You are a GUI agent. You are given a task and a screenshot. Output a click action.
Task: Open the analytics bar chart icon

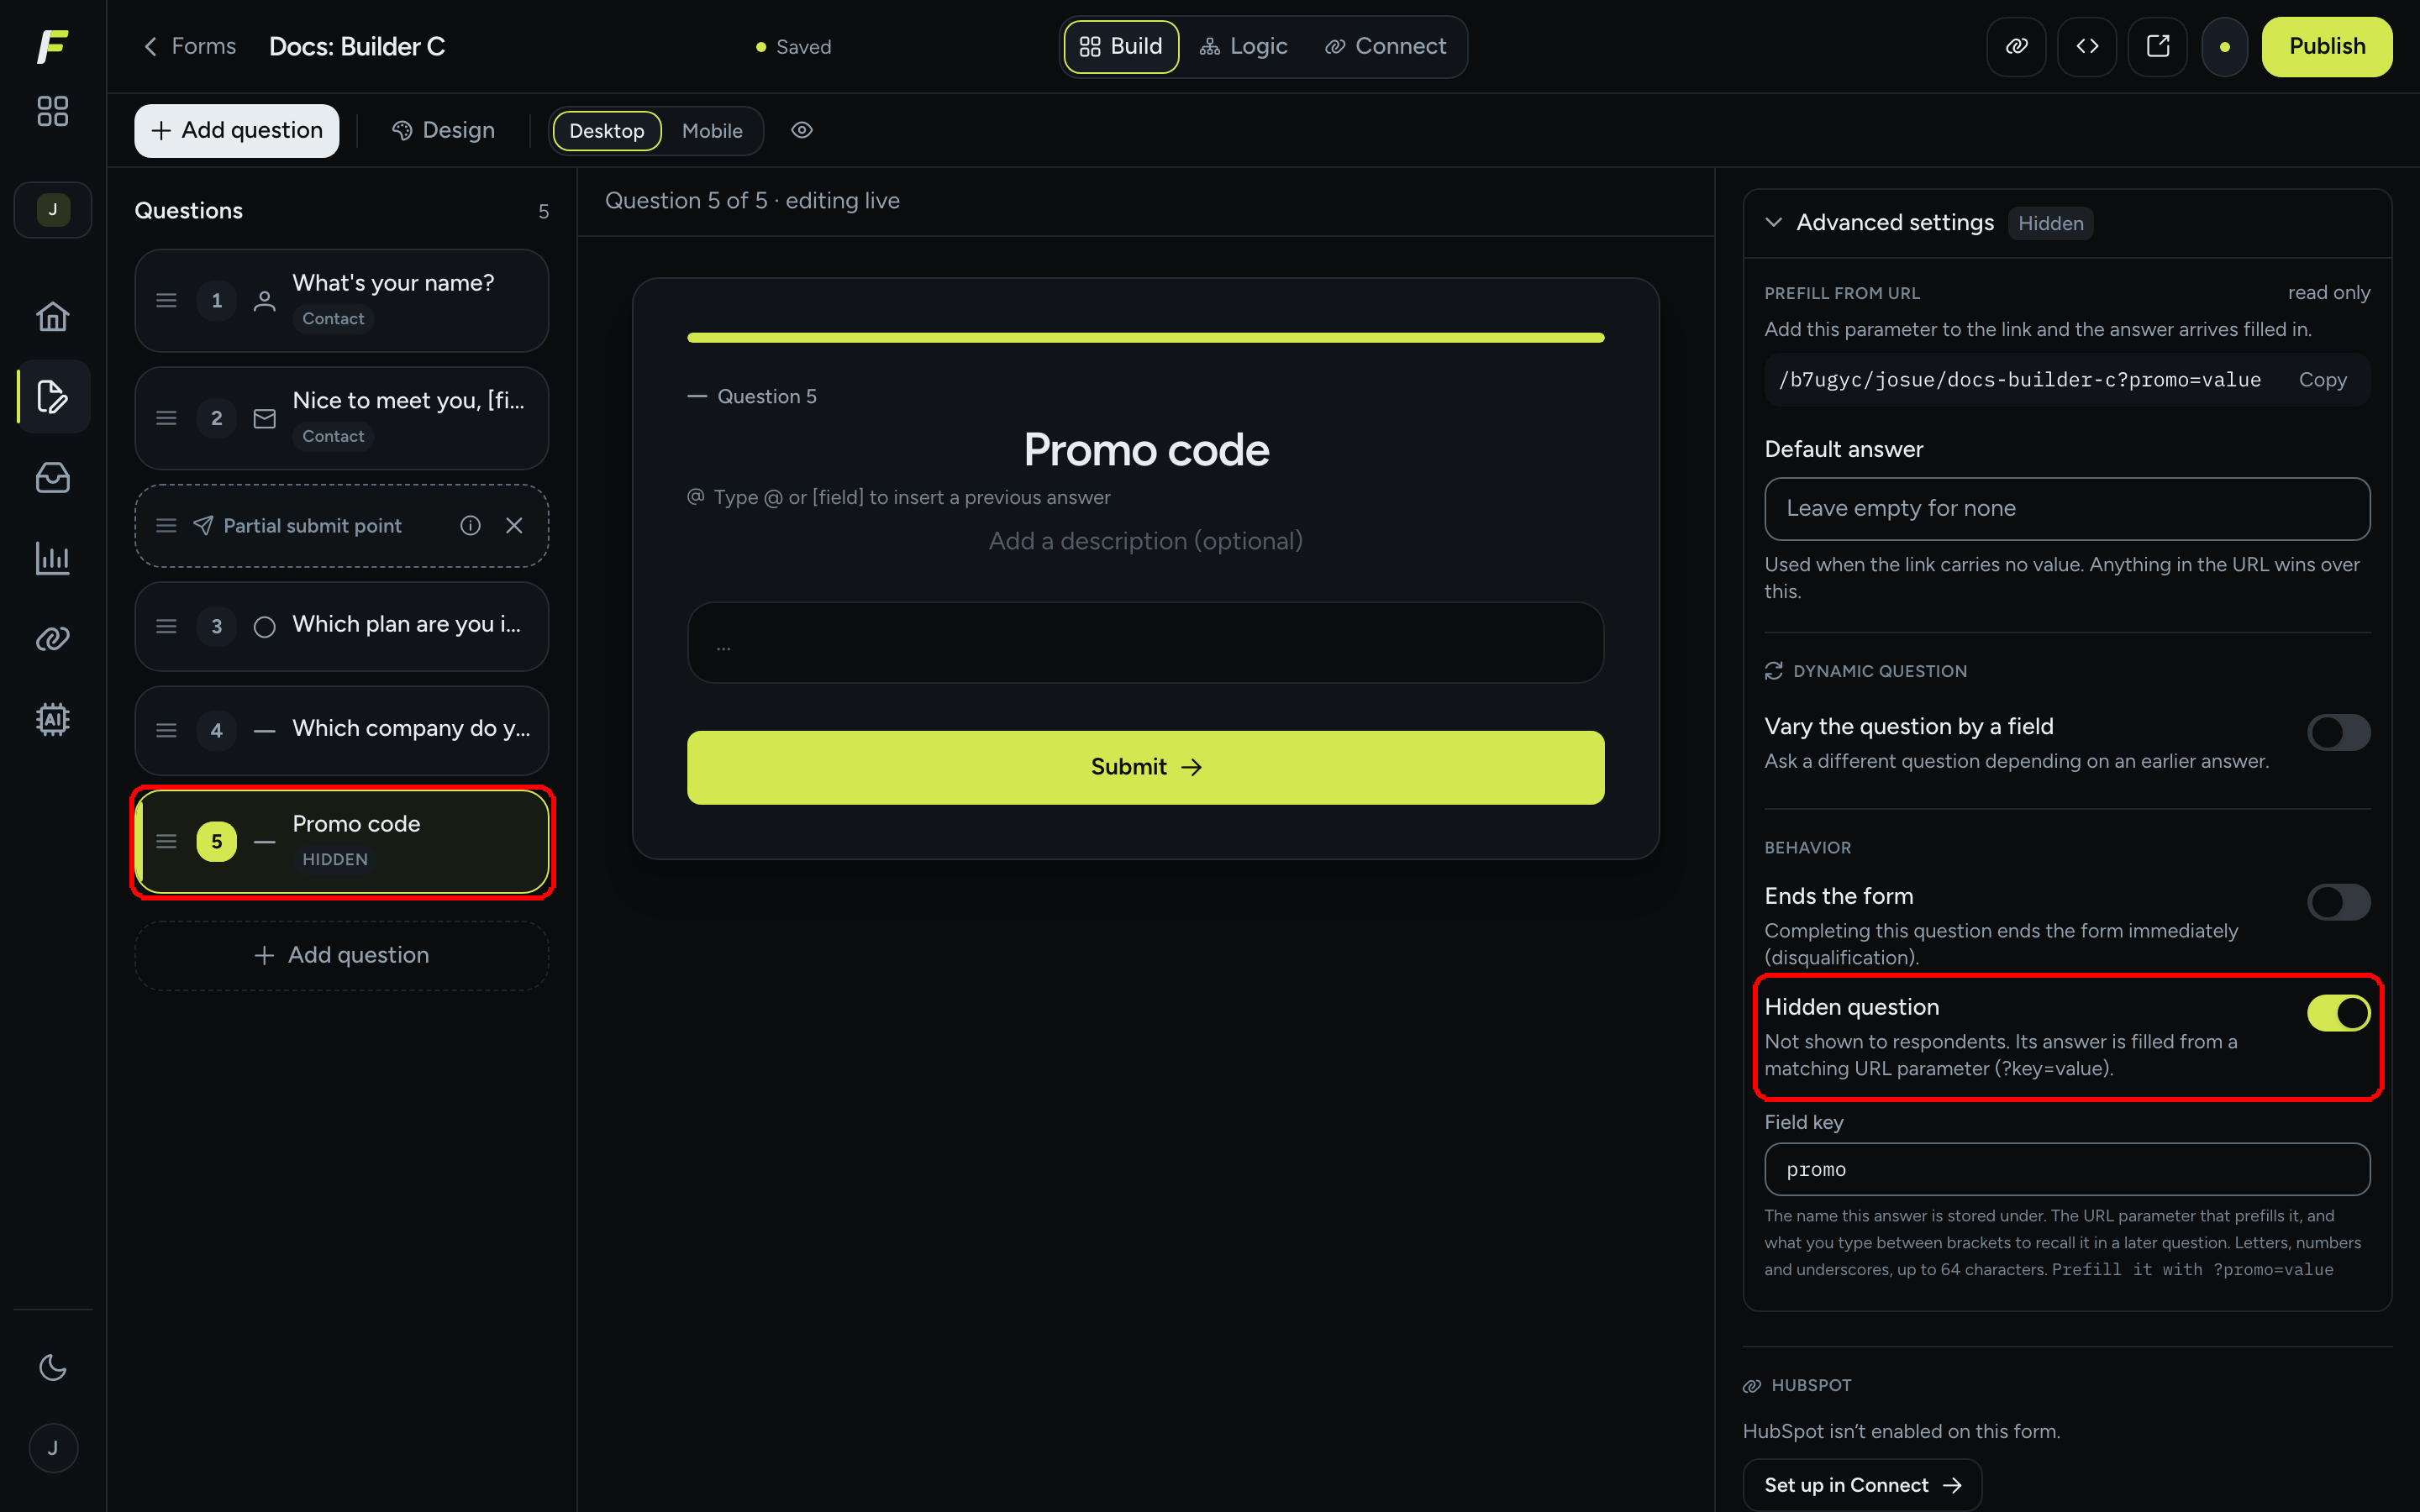(52, 558)
